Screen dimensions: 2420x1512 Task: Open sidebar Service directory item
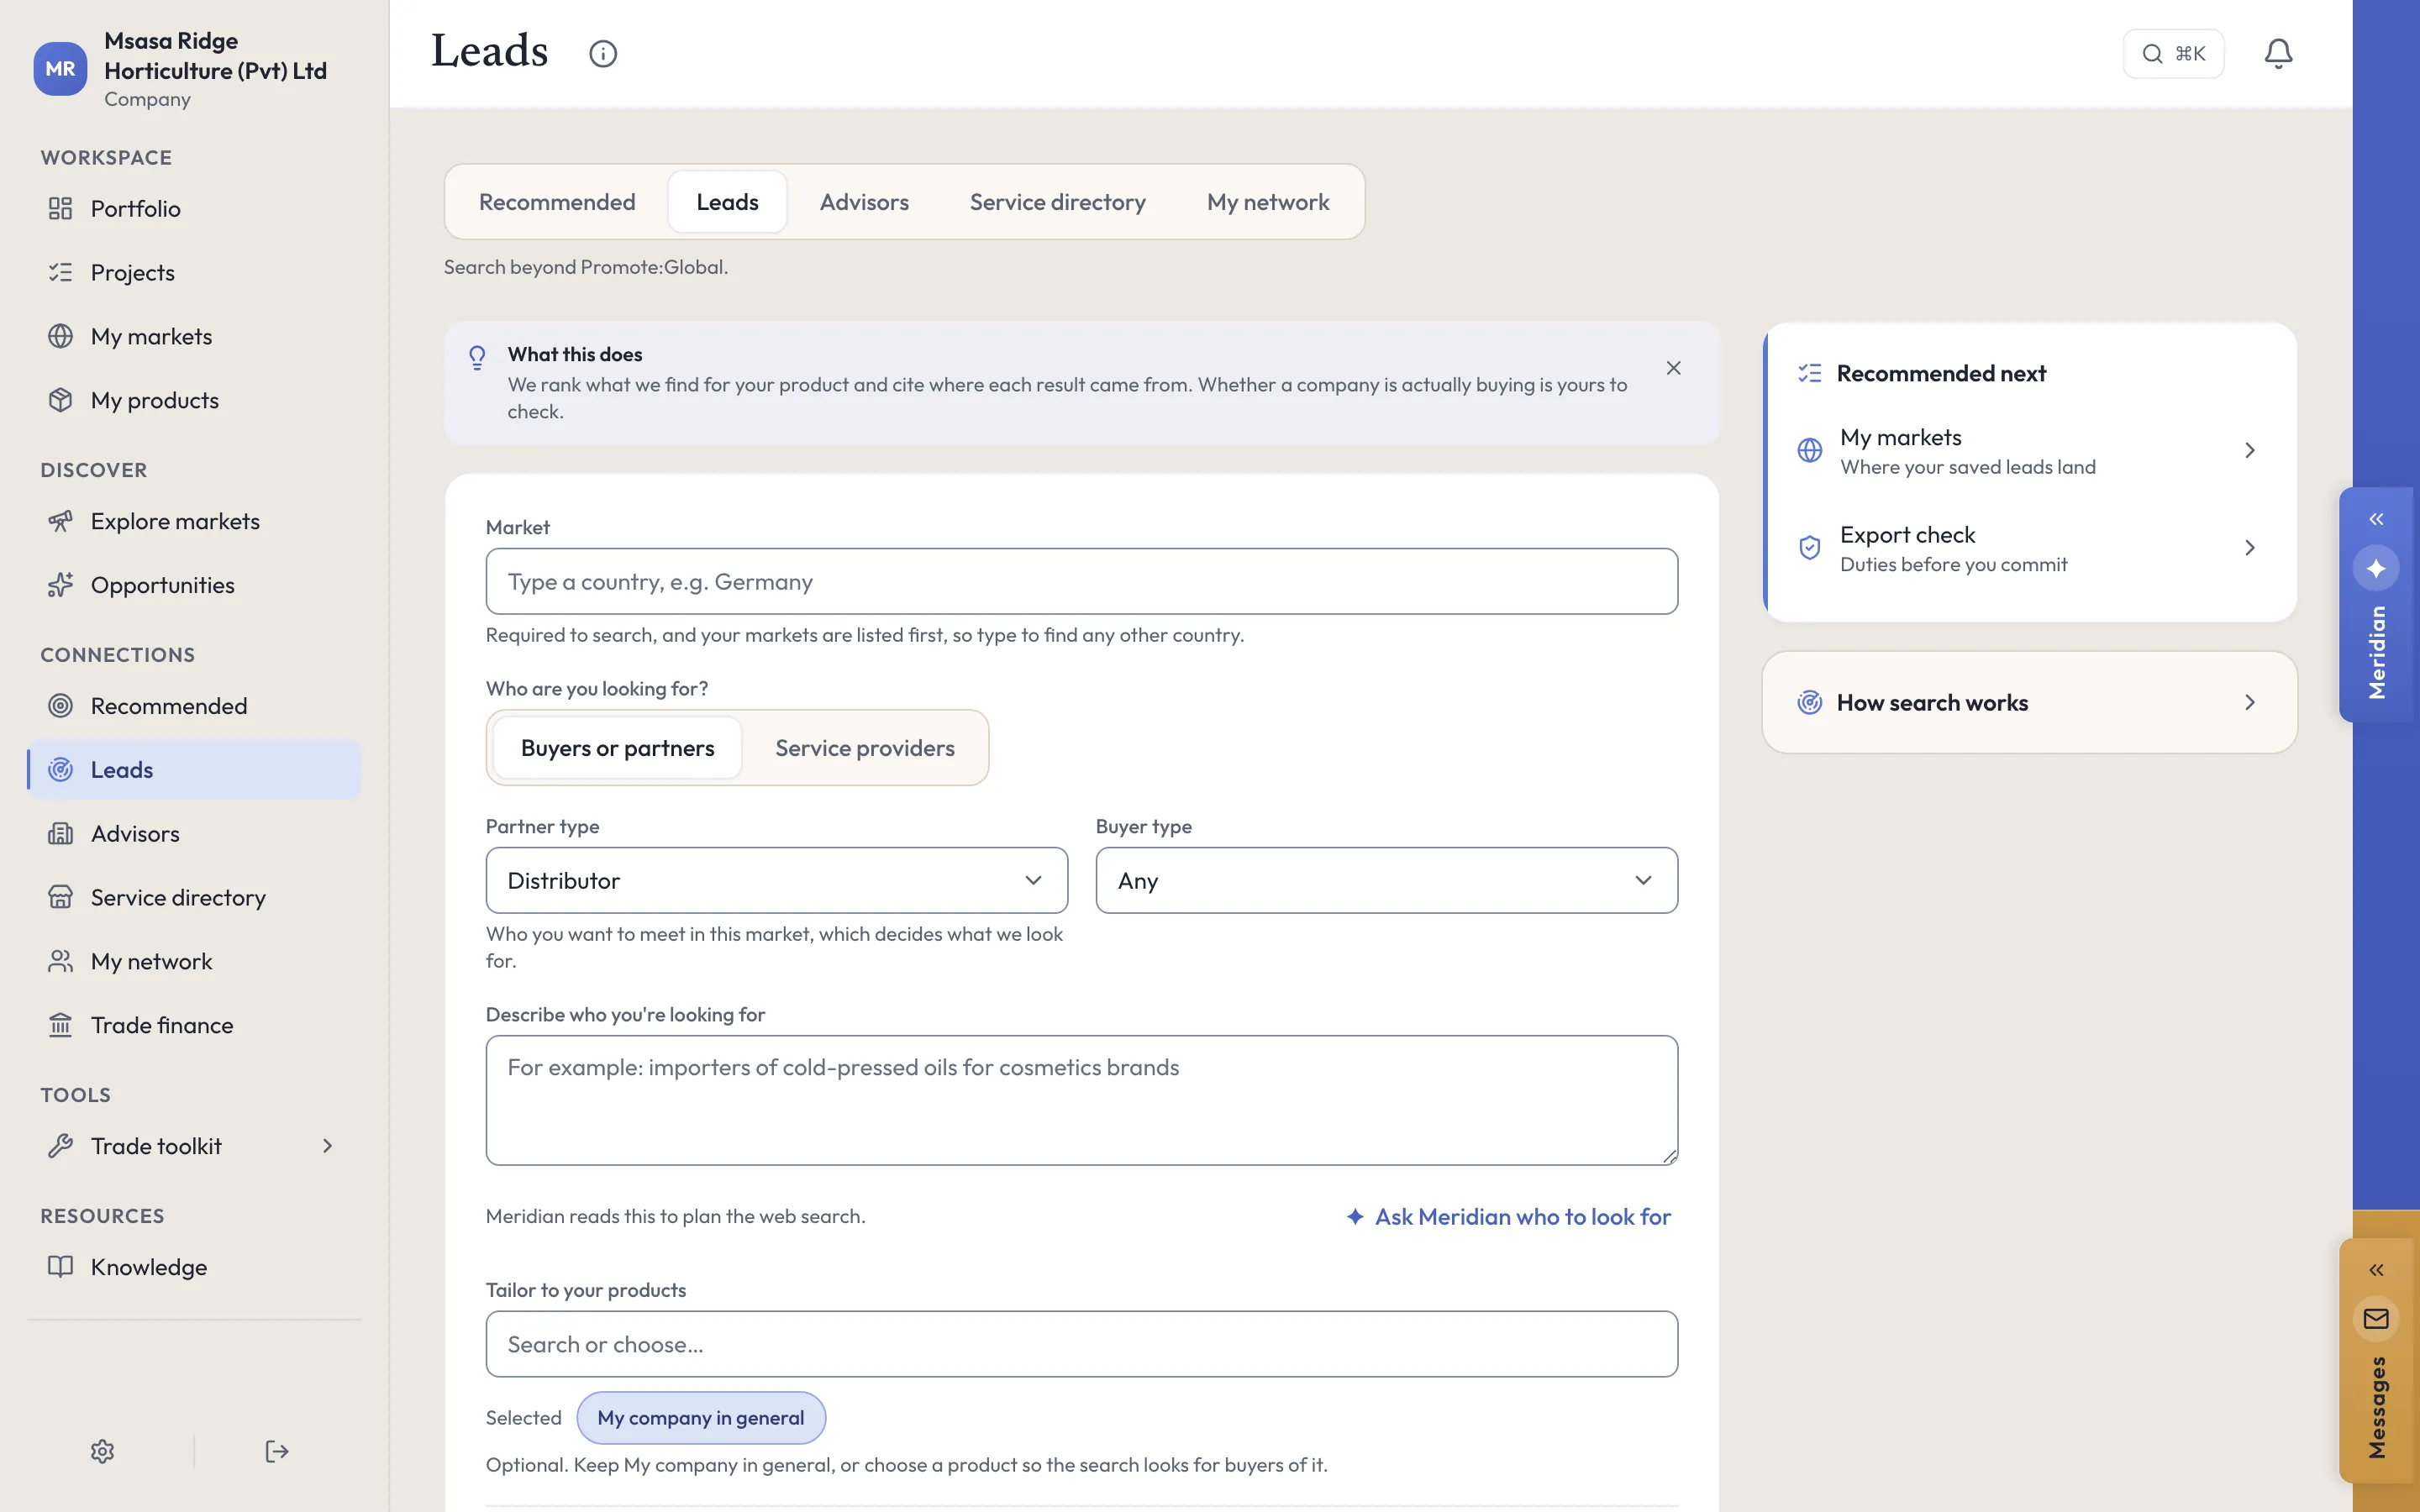tap(194, 897)
